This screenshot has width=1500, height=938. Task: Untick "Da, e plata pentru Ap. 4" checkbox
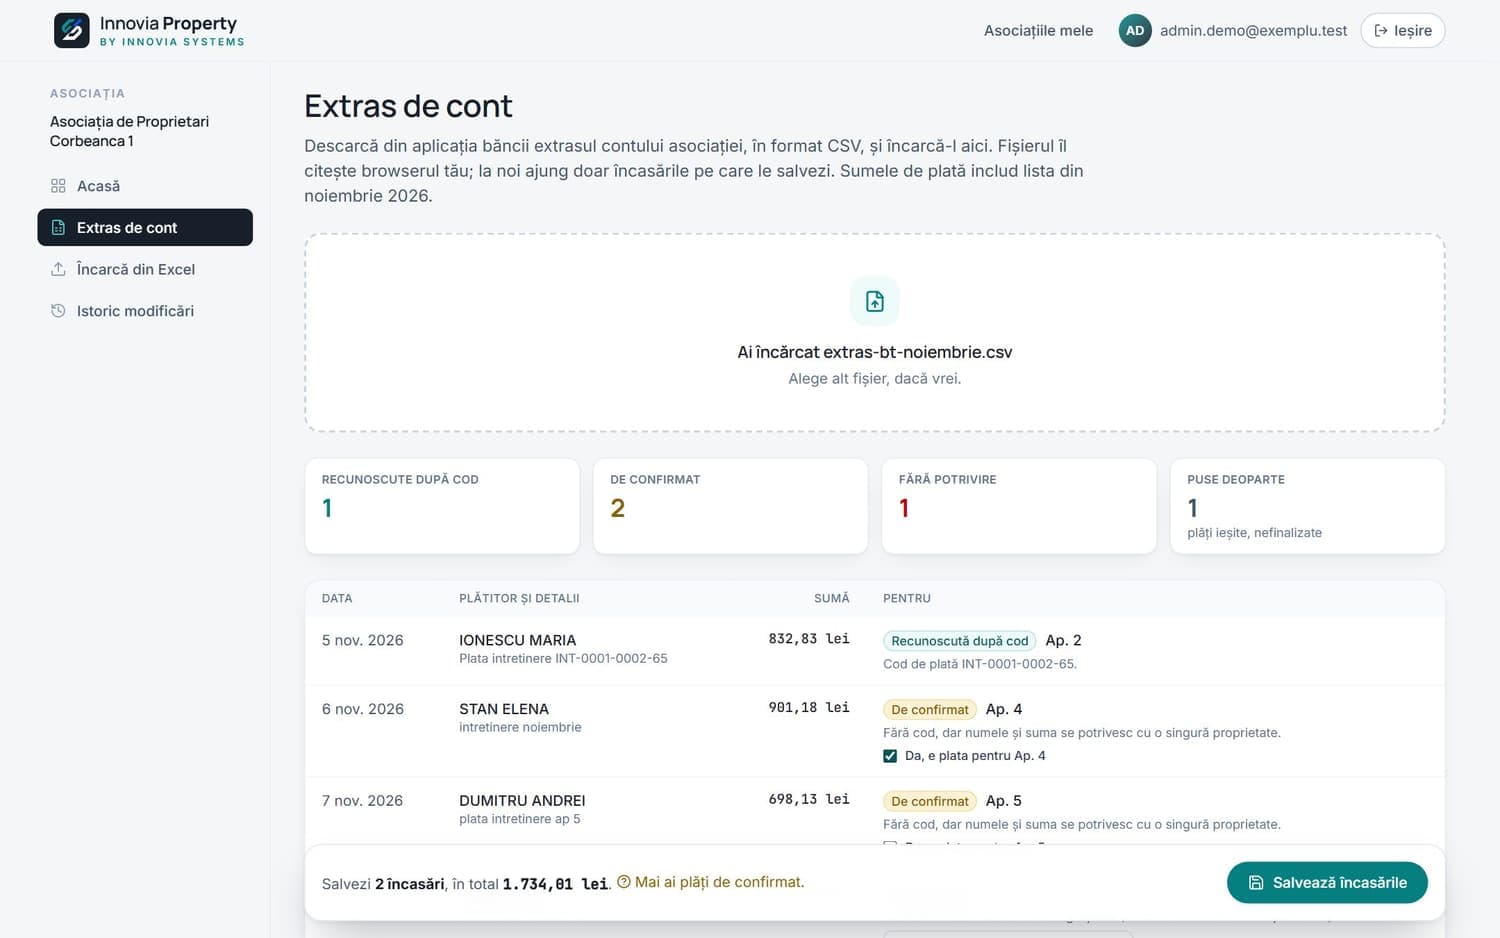890,756
